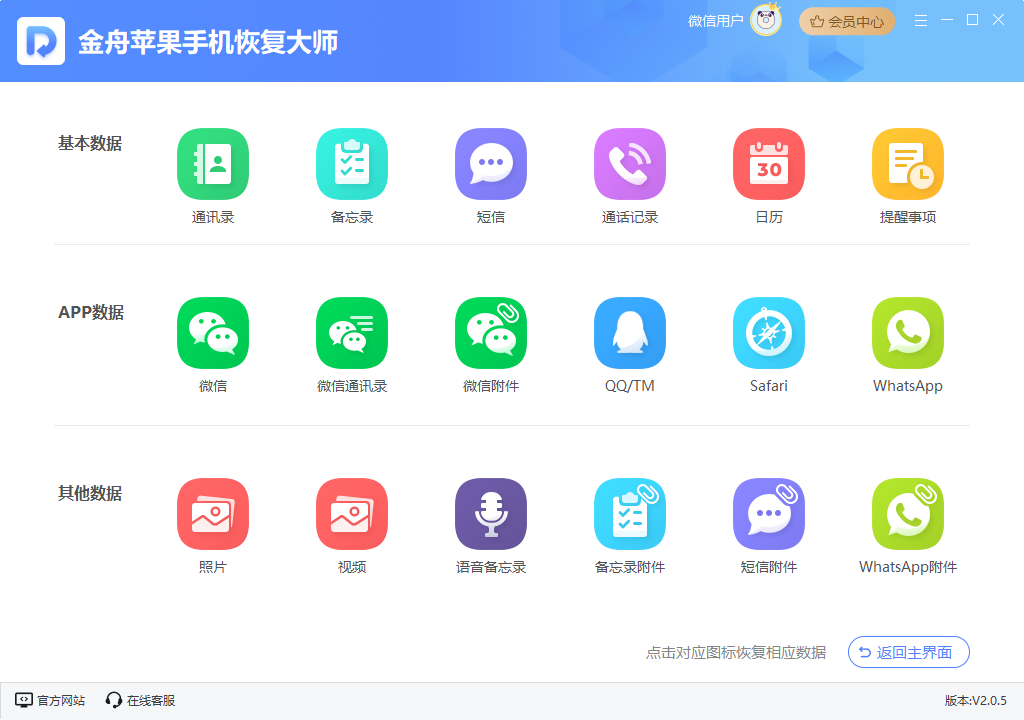Click 短信附件 recovery icon

[769, 513]
